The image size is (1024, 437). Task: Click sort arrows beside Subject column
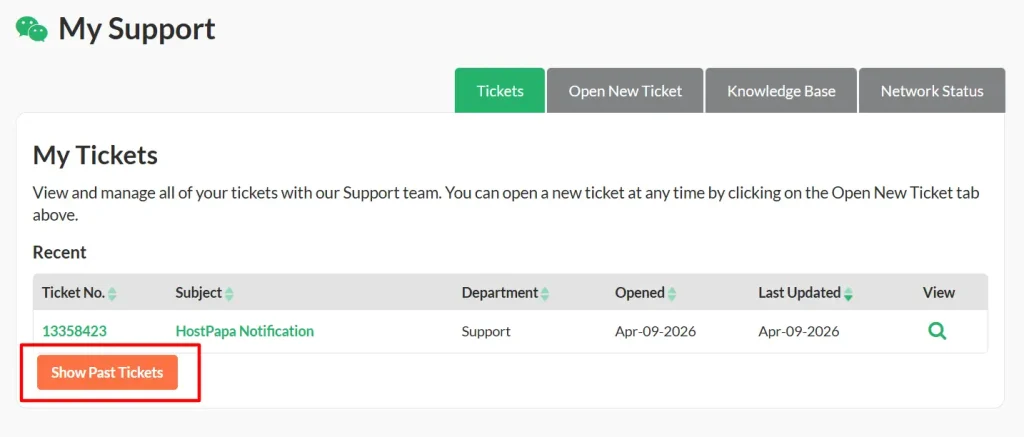[x=229, y=294]
